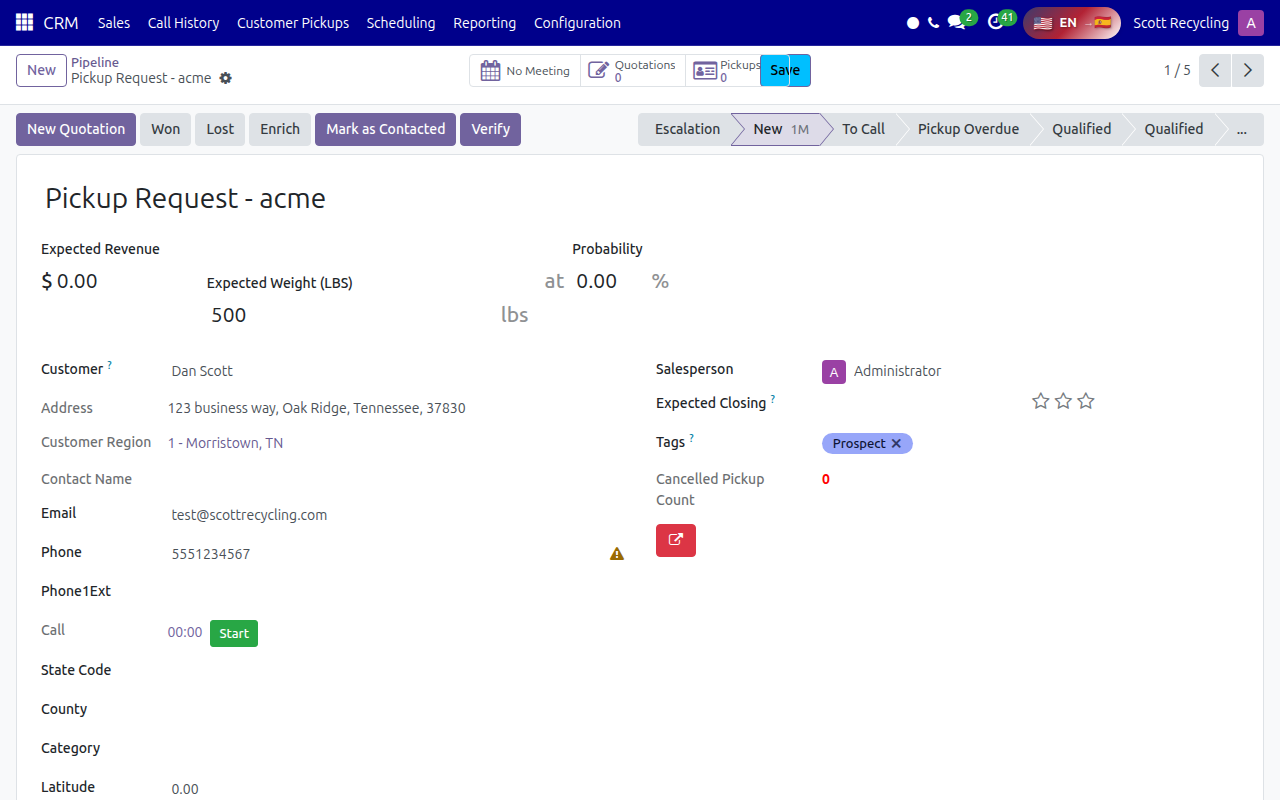The width and height of the screenshot is (1280, 800).
Task: Open the Reporting menu
Action: (x=485, y=22)
